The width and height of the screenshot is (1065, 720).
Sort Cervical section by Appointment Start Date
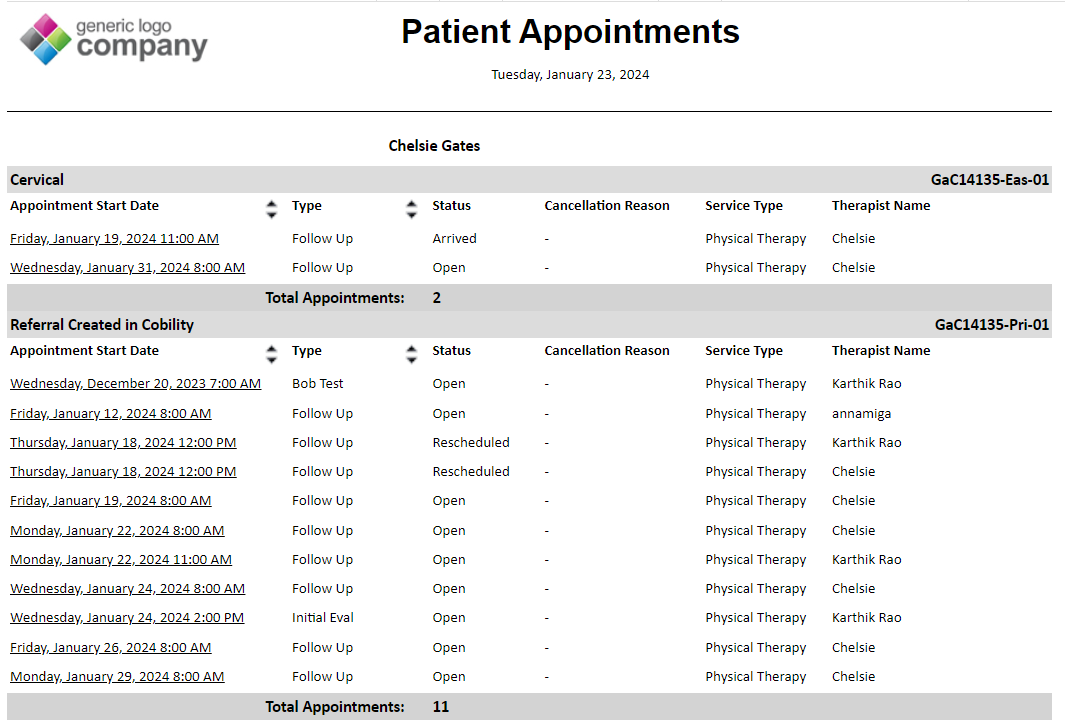[x=271, y=209]
